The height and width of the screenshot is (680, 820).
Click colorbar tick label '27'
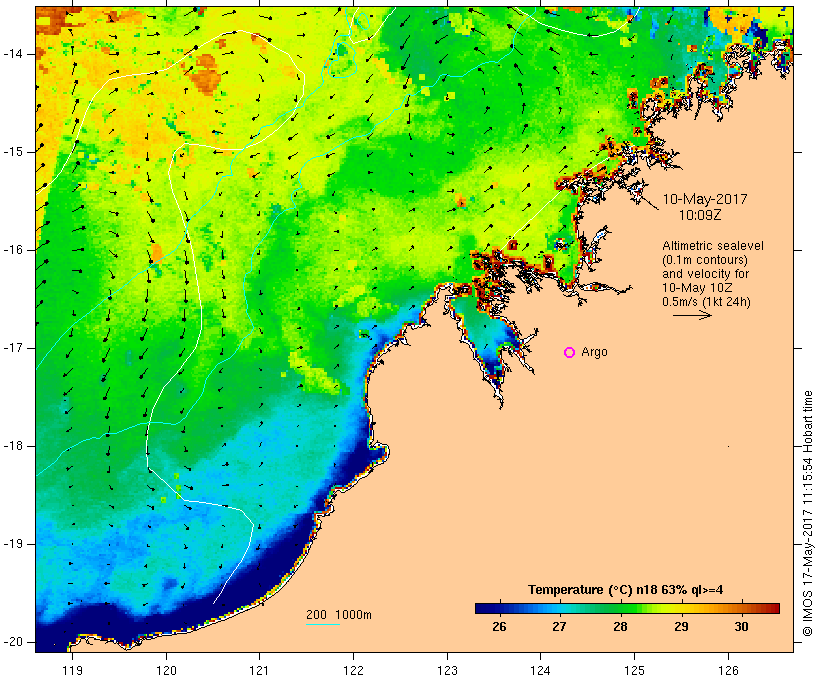pyautogui.click(x=560, y=627)
